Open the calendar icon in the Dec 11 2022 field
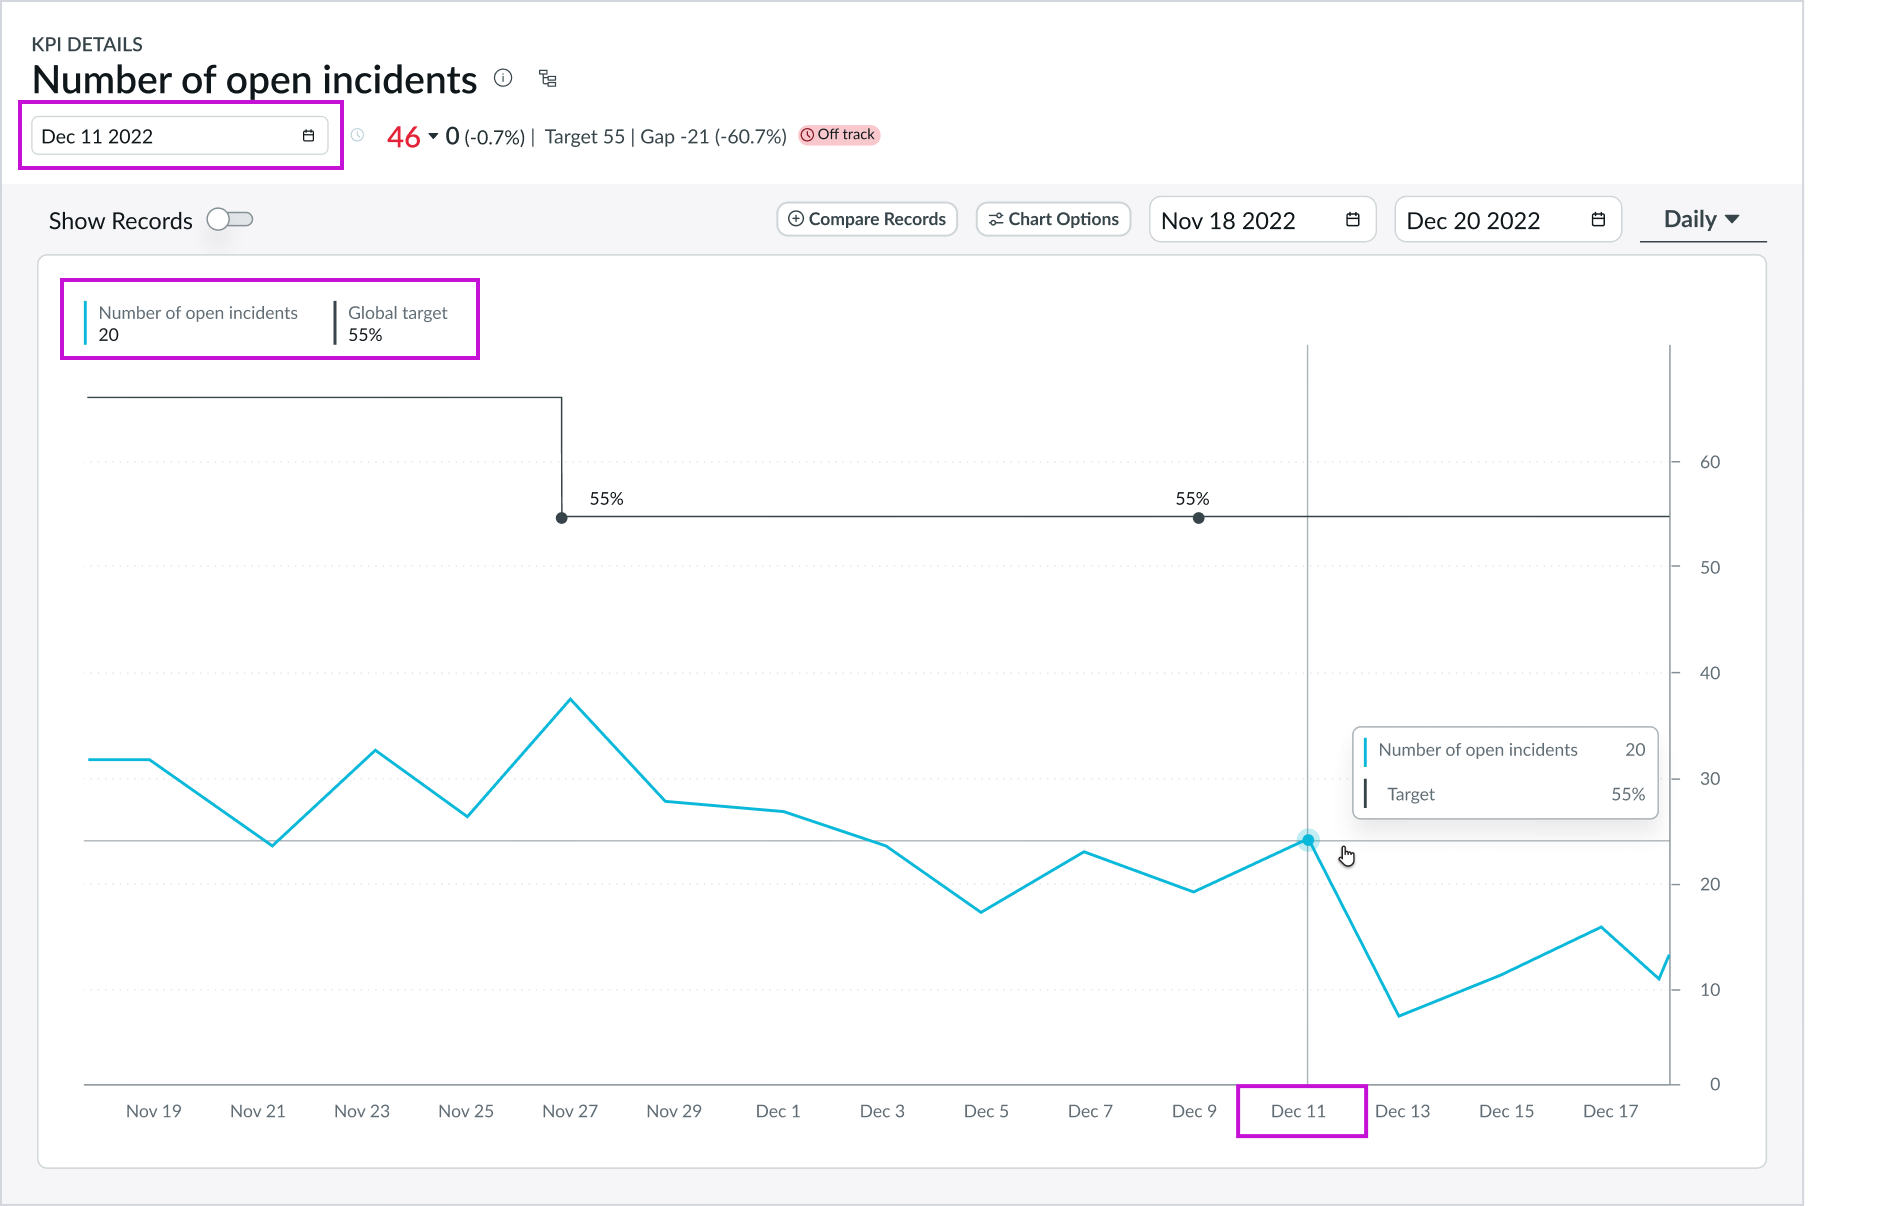The image size is (1884, 1206). tap(309, 135)
